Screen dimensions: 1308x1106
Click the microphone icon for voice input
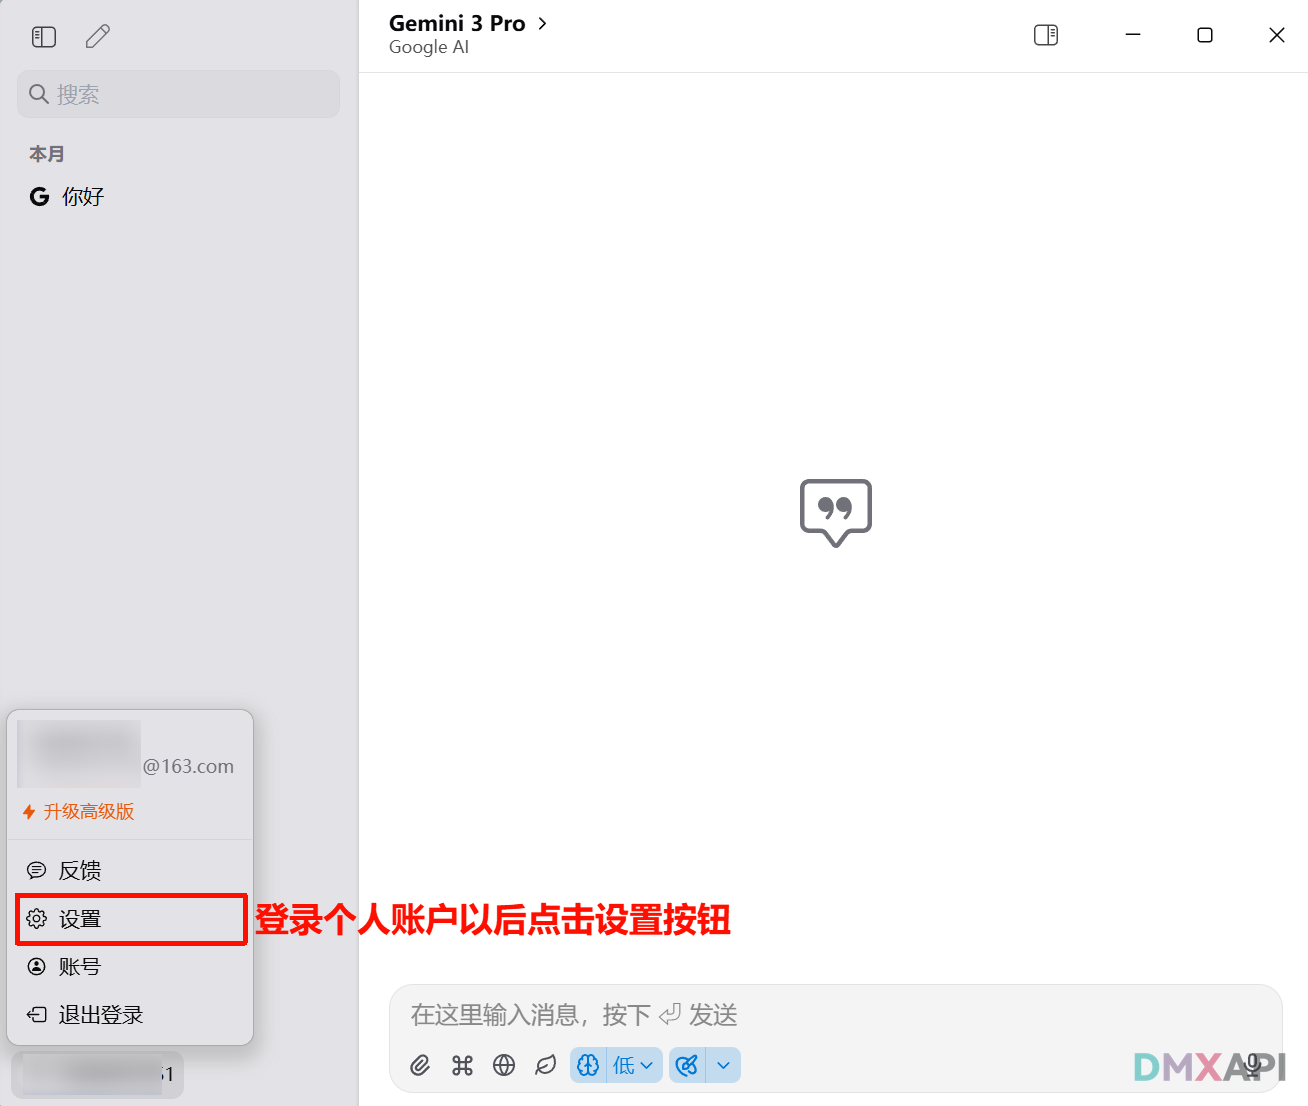point(1252,1065)
